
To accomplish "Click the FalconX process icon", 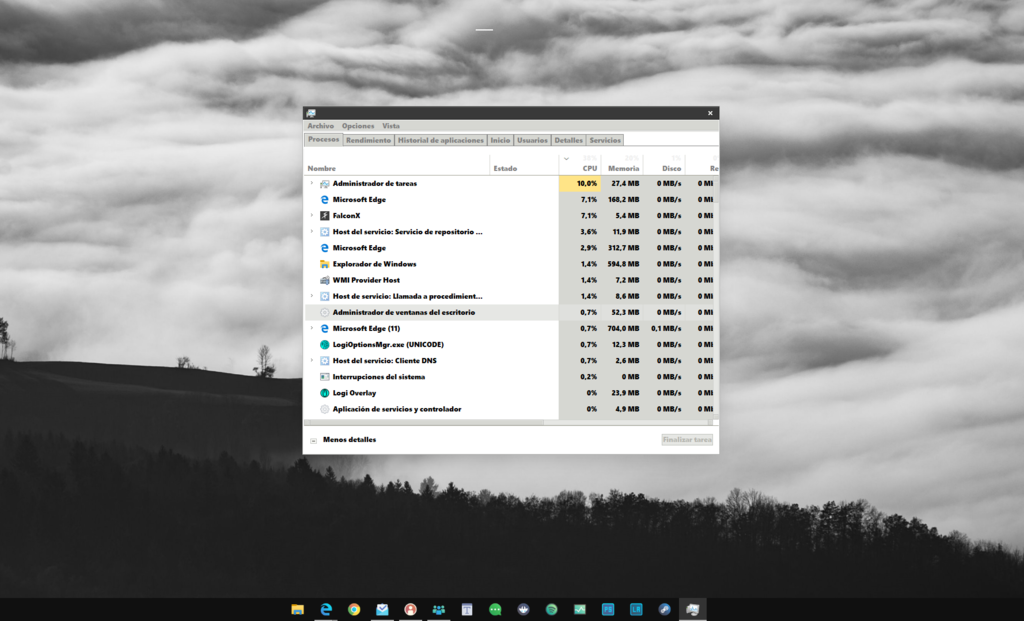I will click(324, 216).
